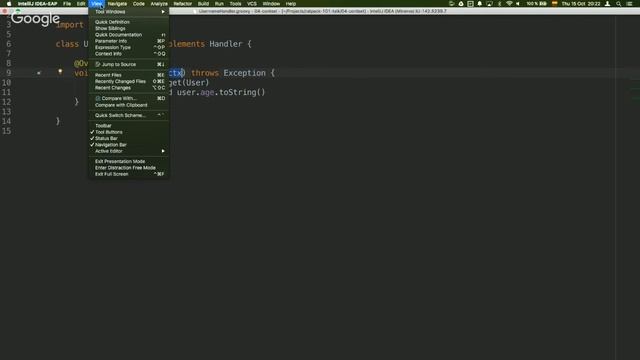Close the open View menu

click(97, 4)
